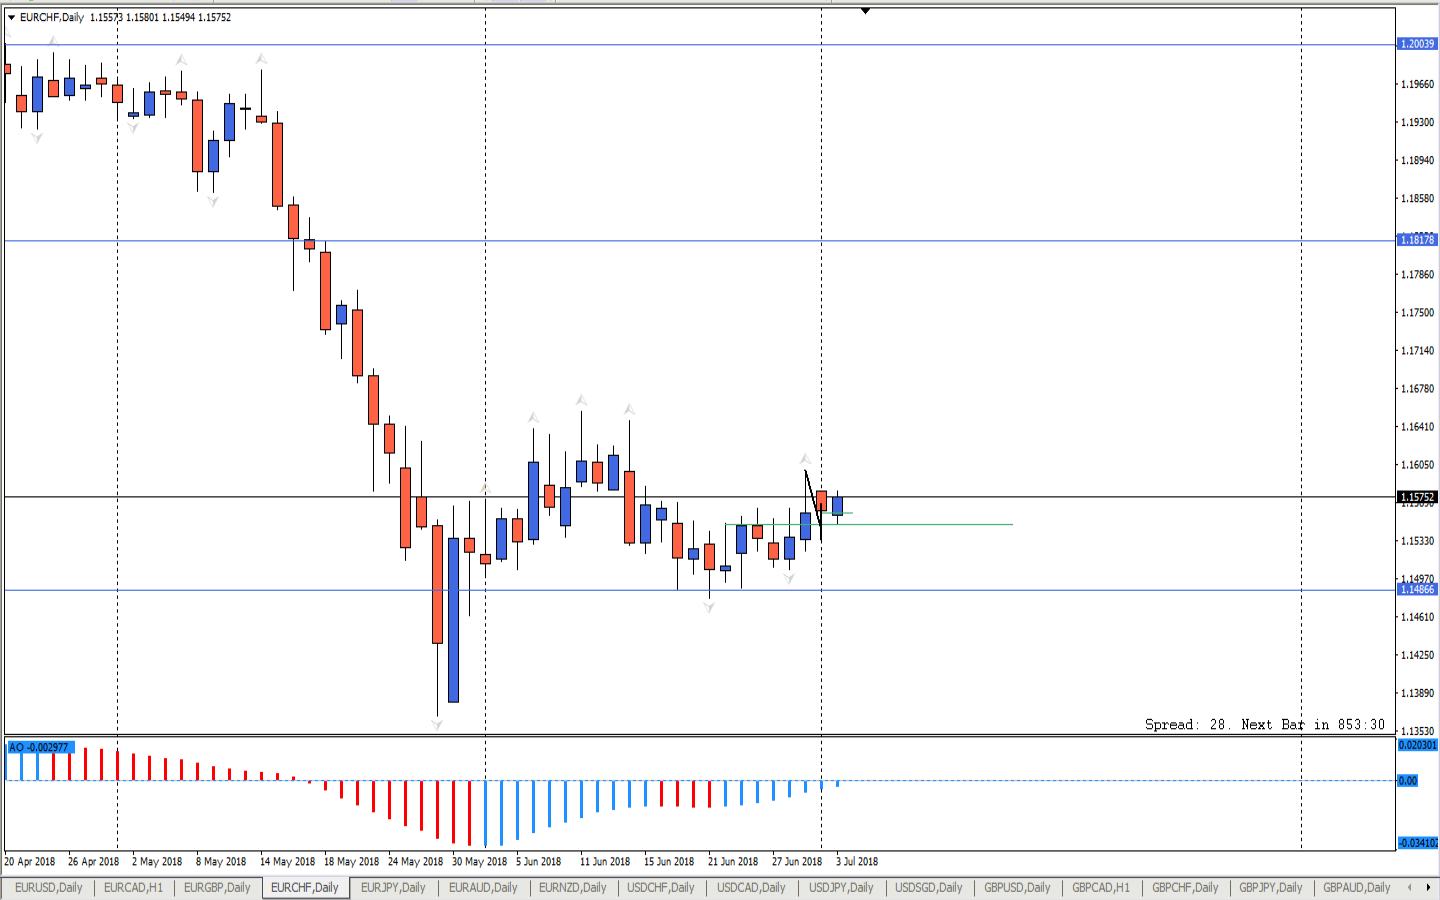1440x900 pixels.
Task: View the USDJPY,Daily chart tab
Action: pos(841,888)
